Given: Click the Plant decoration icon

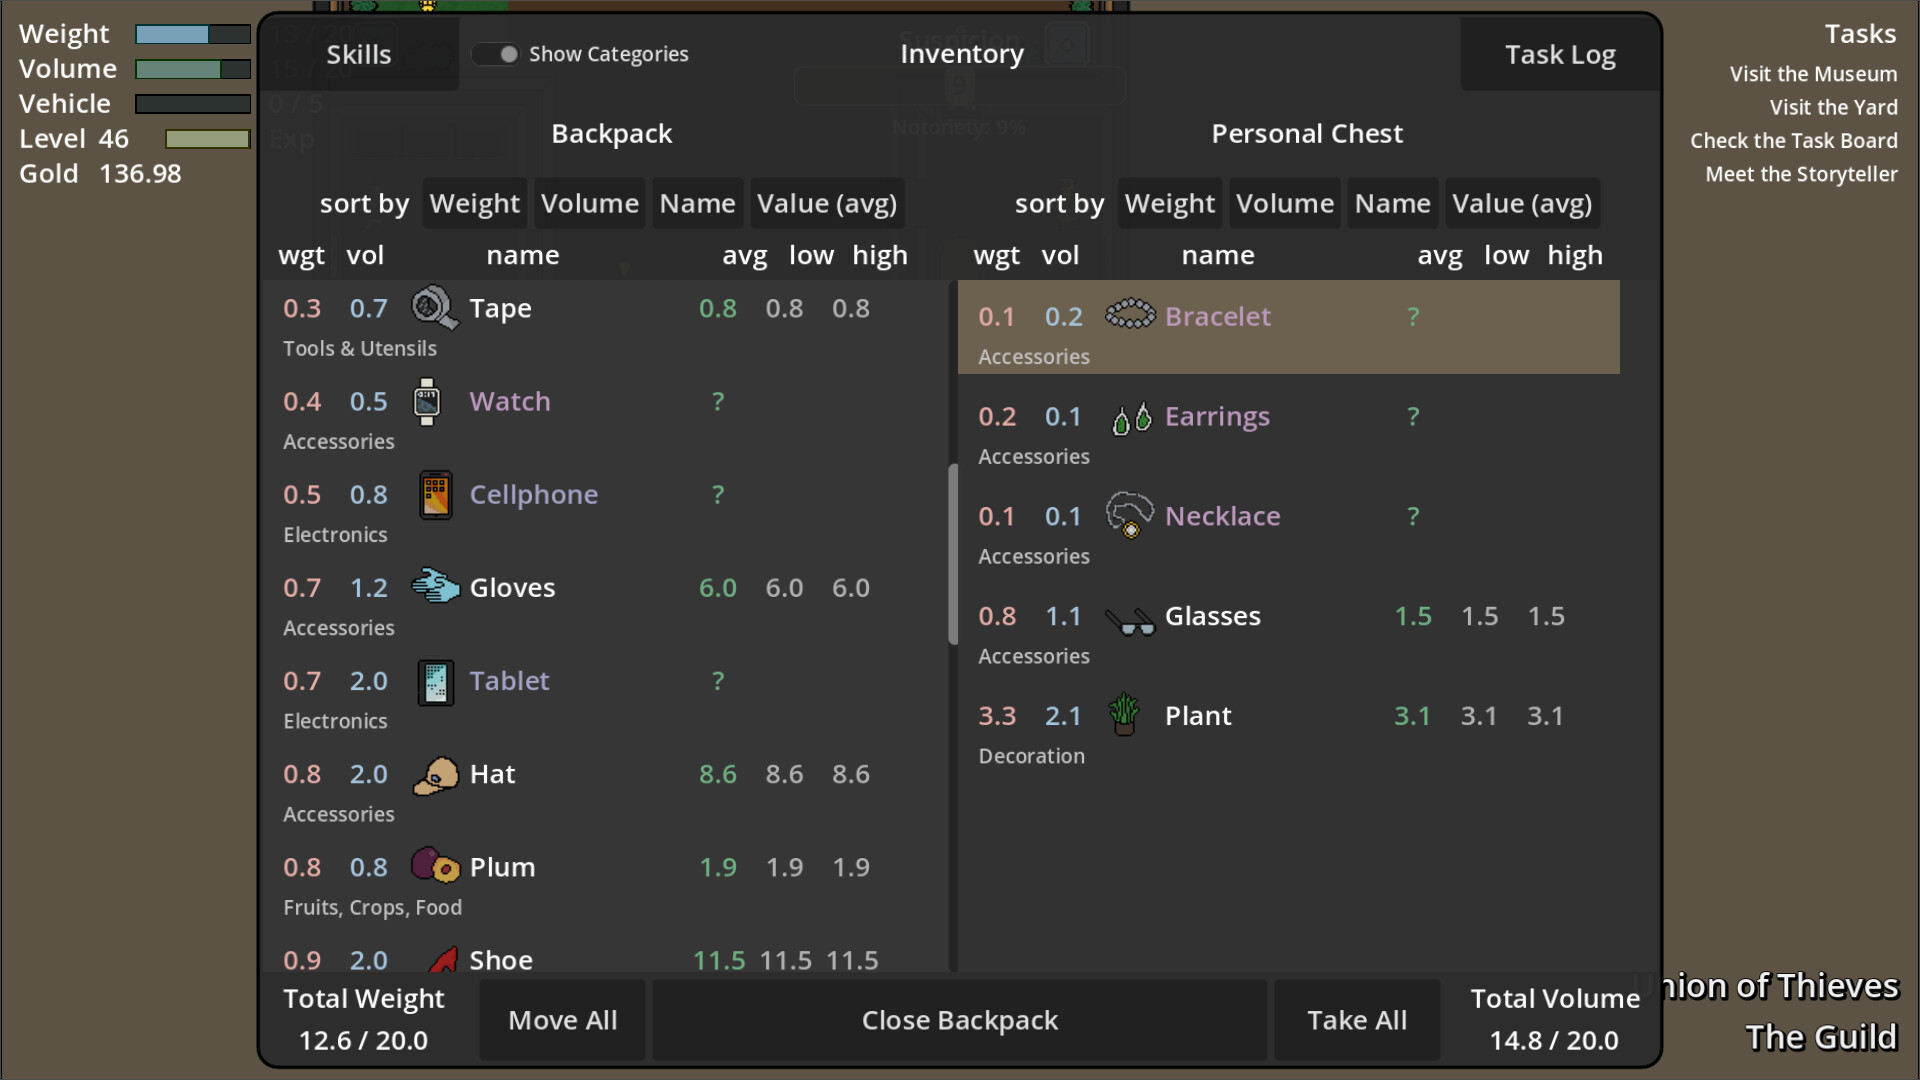Looking at the screenshot, I should tap(1124, 715).
